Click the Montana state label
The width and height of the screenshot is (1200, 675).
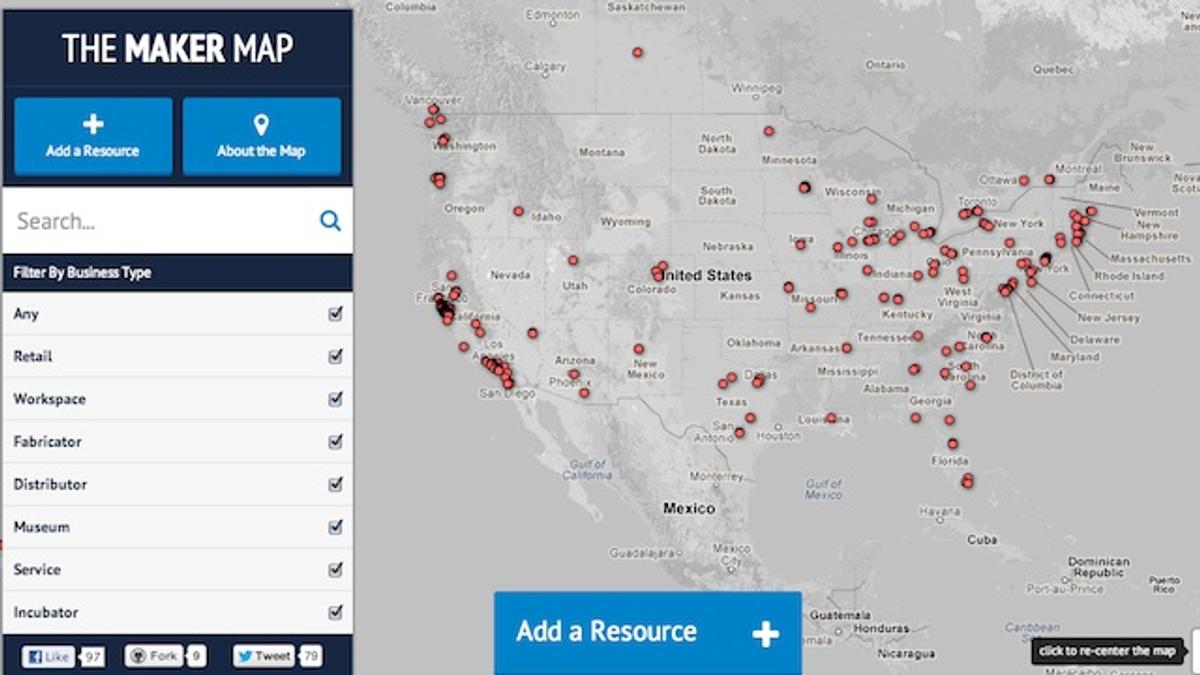602,152
